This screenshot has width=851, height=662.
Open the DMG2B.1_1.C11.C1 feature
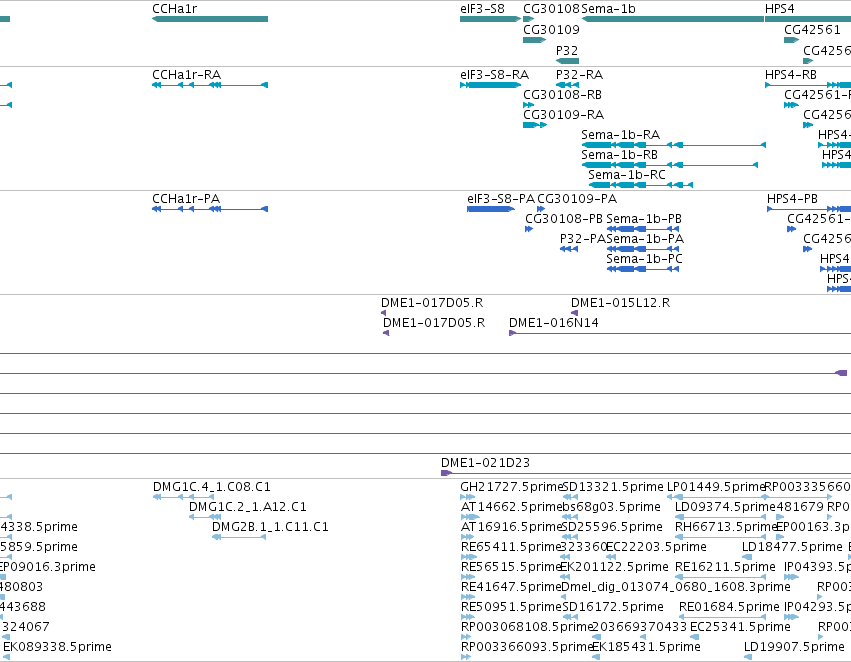pos(239,537)
